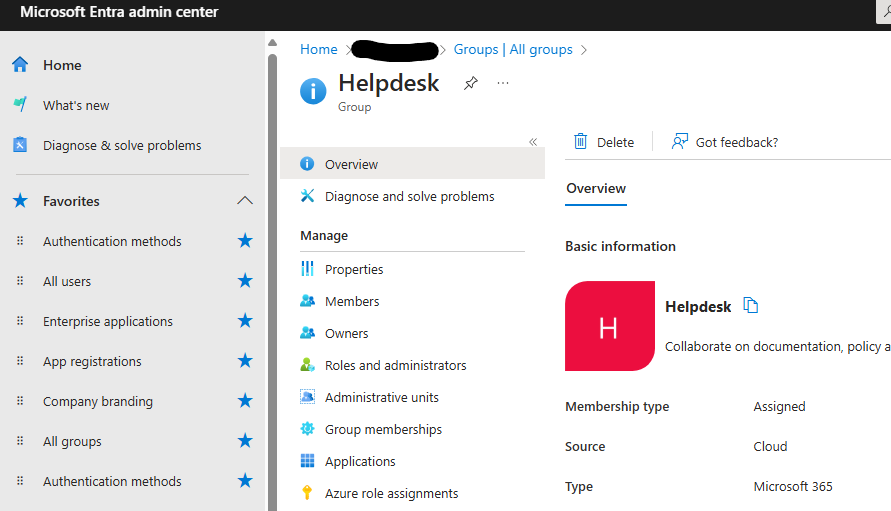Click the Microsoft Entra admin center title
The height and width of the screenshot is (511, 891).
click(x=119, y=12)
